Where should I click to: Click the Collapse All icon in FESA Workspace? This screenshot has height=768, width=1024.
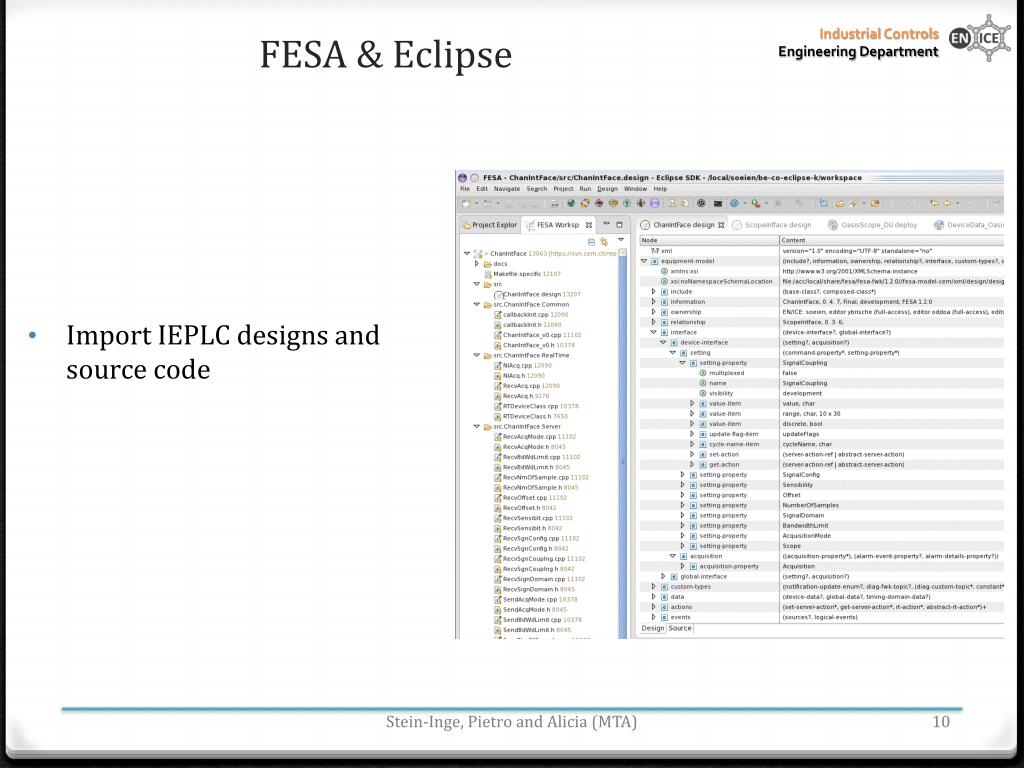pos(592,242)
